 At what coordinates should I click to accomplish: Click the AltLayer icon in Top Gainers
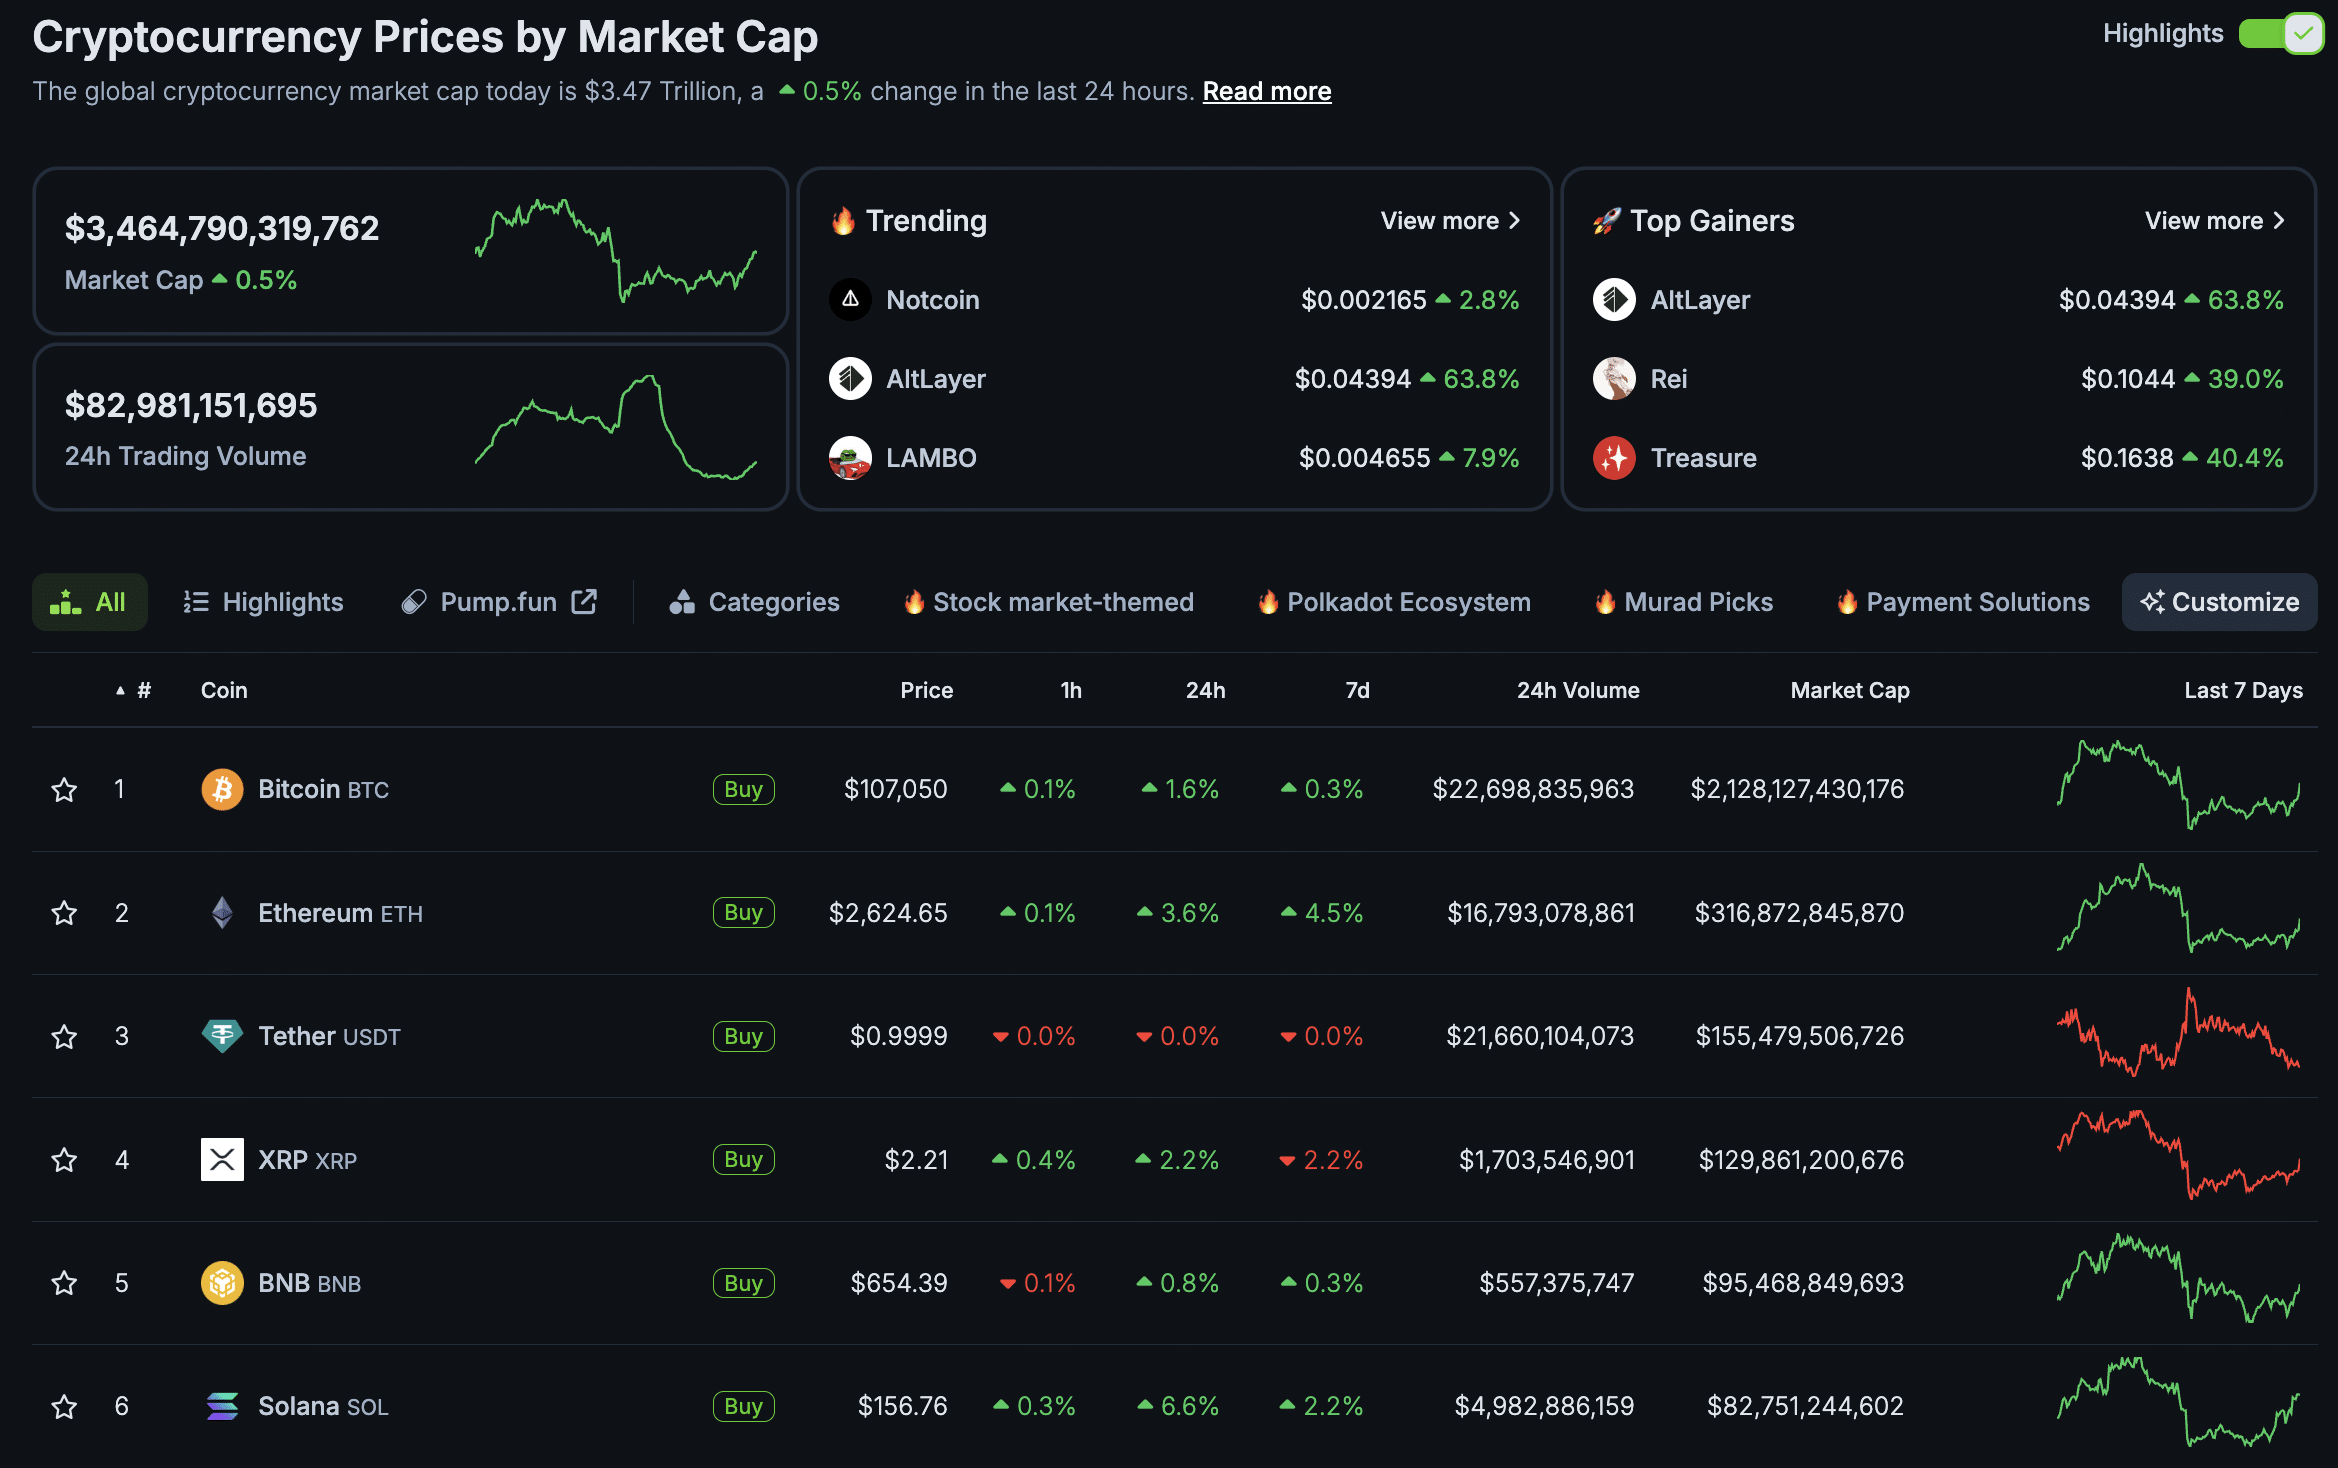click(1614, 299)
